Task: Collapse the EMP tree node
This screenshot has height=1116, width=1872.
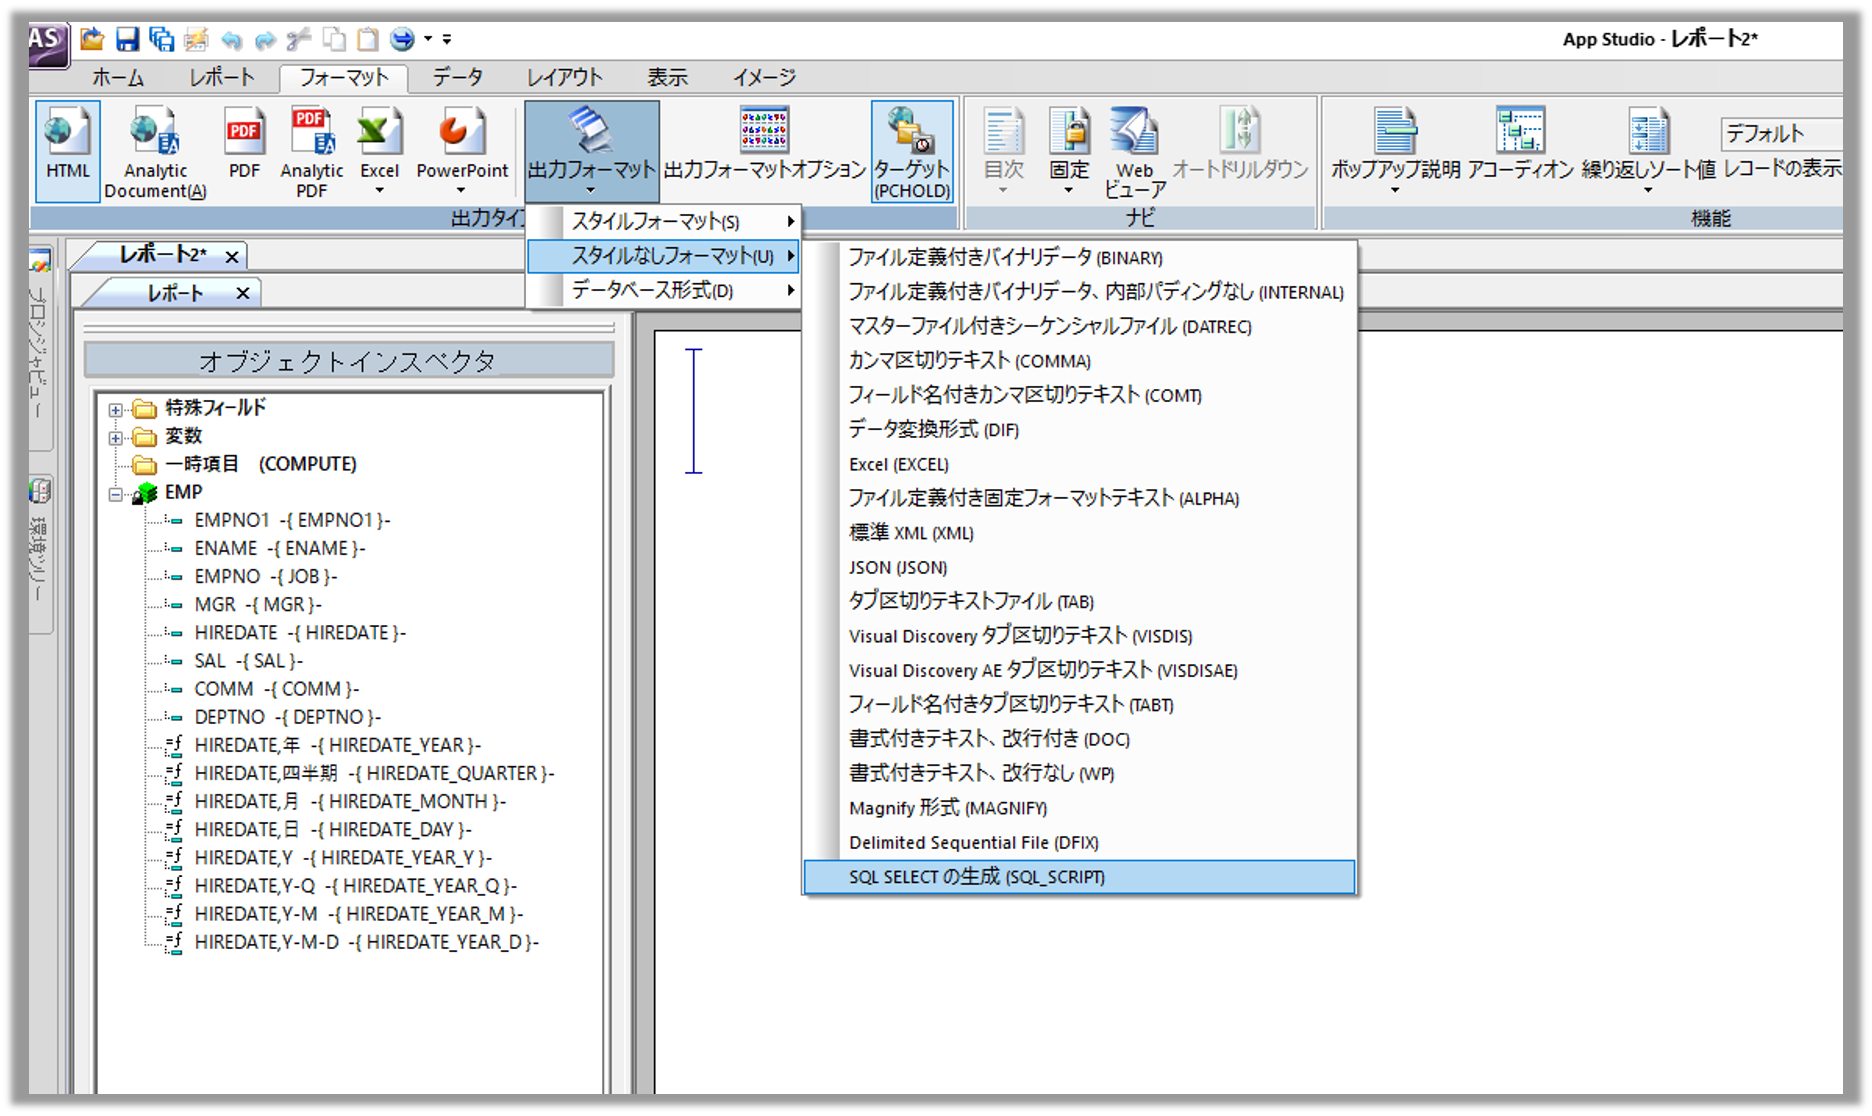Action: click(x=116, y=494)
